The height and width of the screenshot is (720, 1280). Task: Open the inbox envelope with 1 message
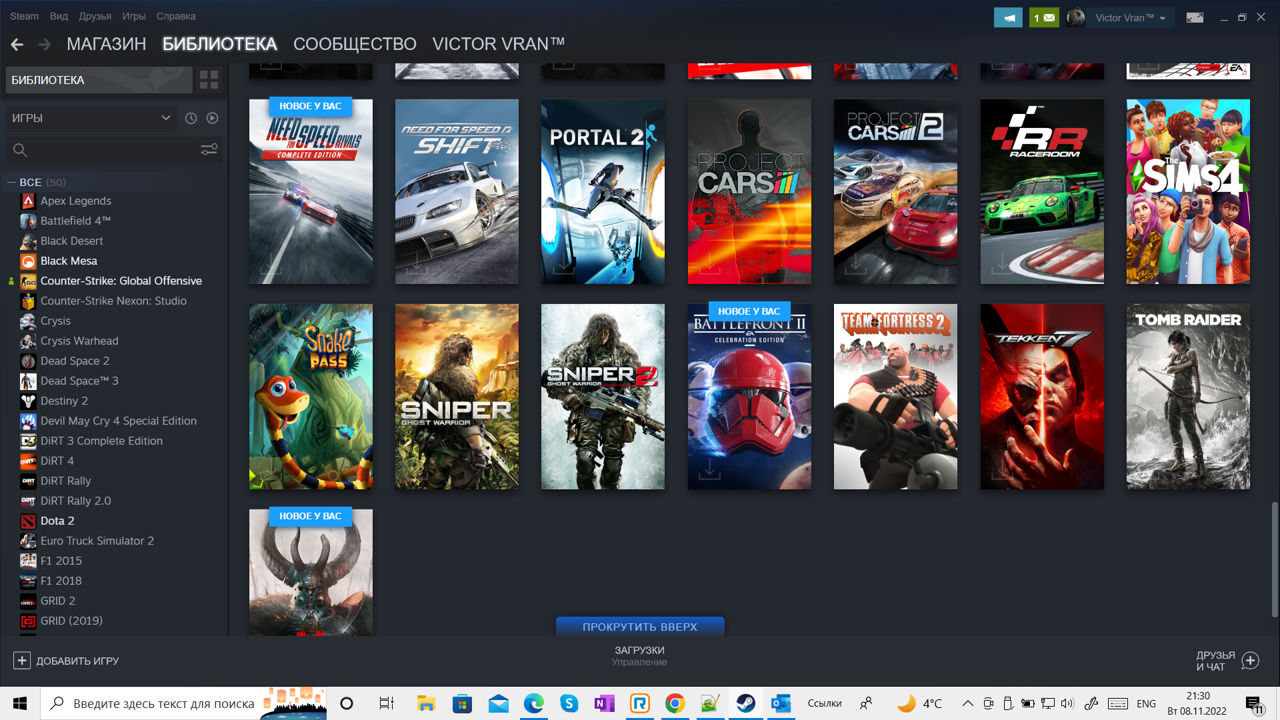pyautogui.click(x=1044, y=17)
